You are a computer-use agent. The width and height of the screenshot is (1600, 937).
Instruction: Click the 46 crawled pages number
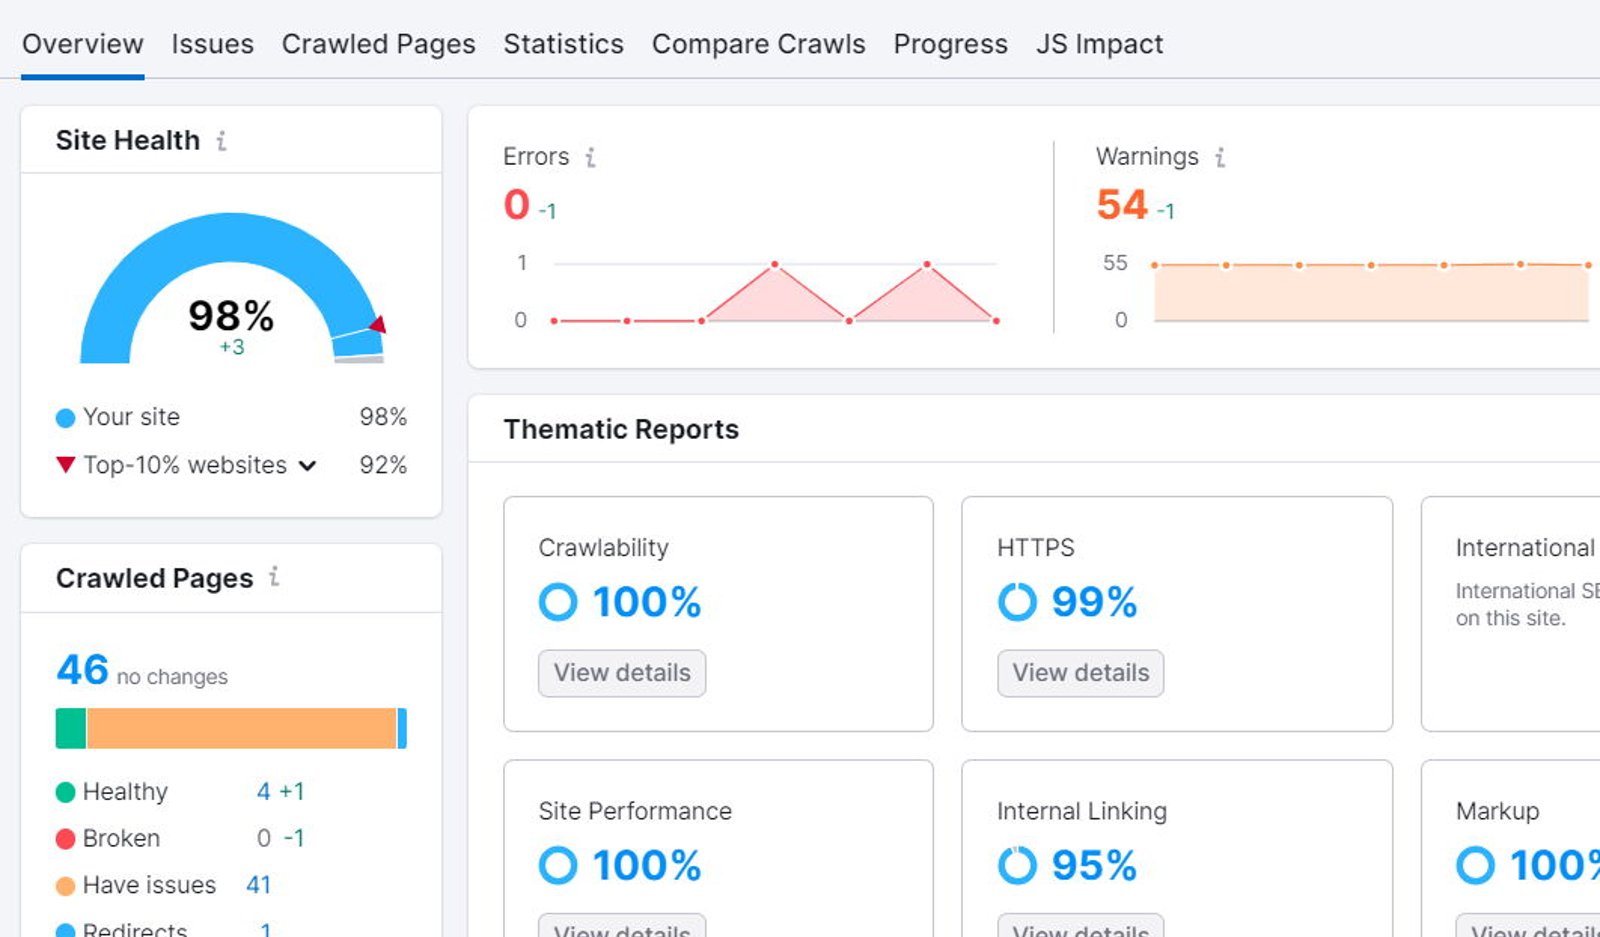point(82,670)
